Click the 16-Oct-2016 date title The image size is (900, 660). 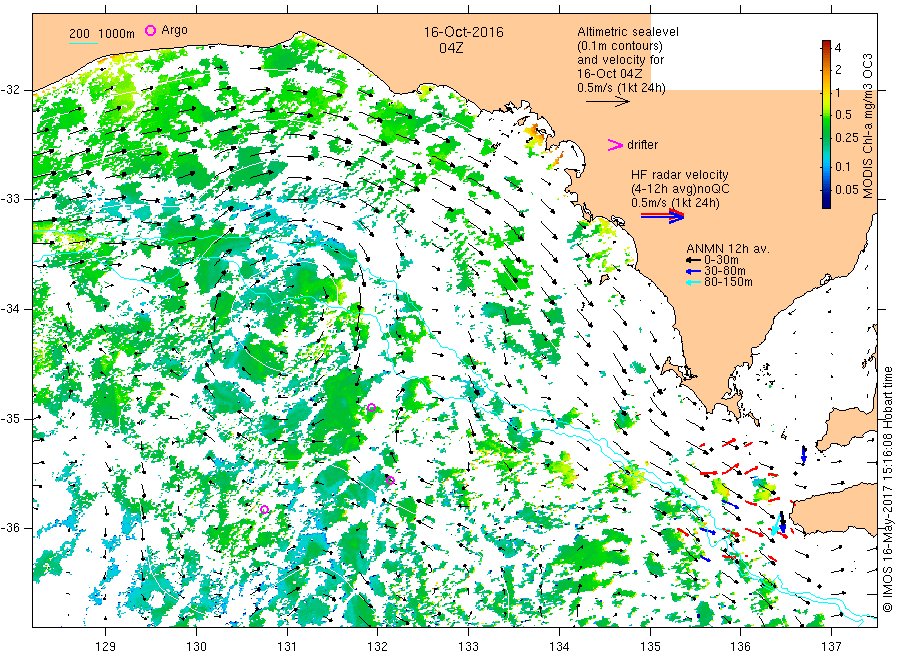point(463,32)
